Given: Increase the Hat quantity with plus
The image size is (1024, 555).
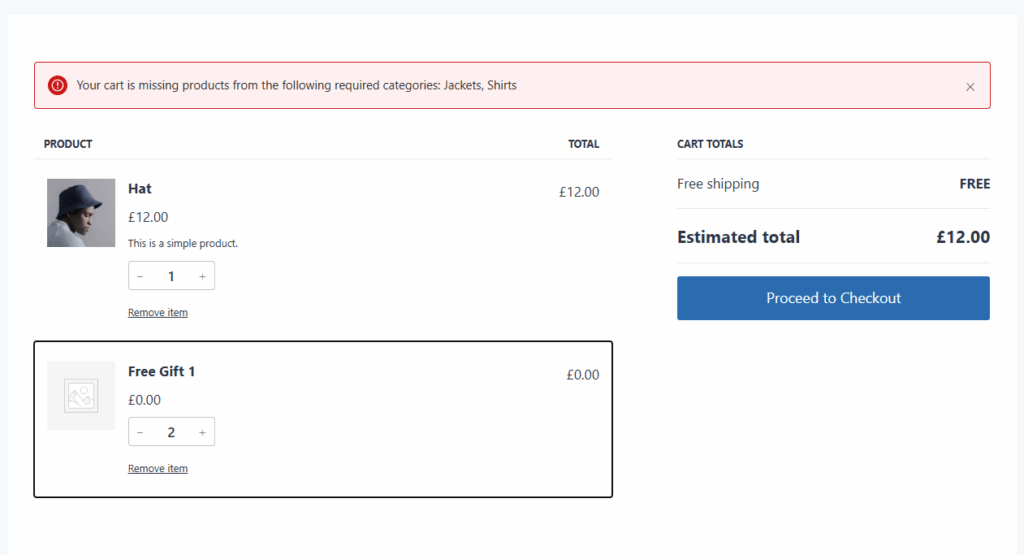Looking at the screenshot, I should point(202,276).
